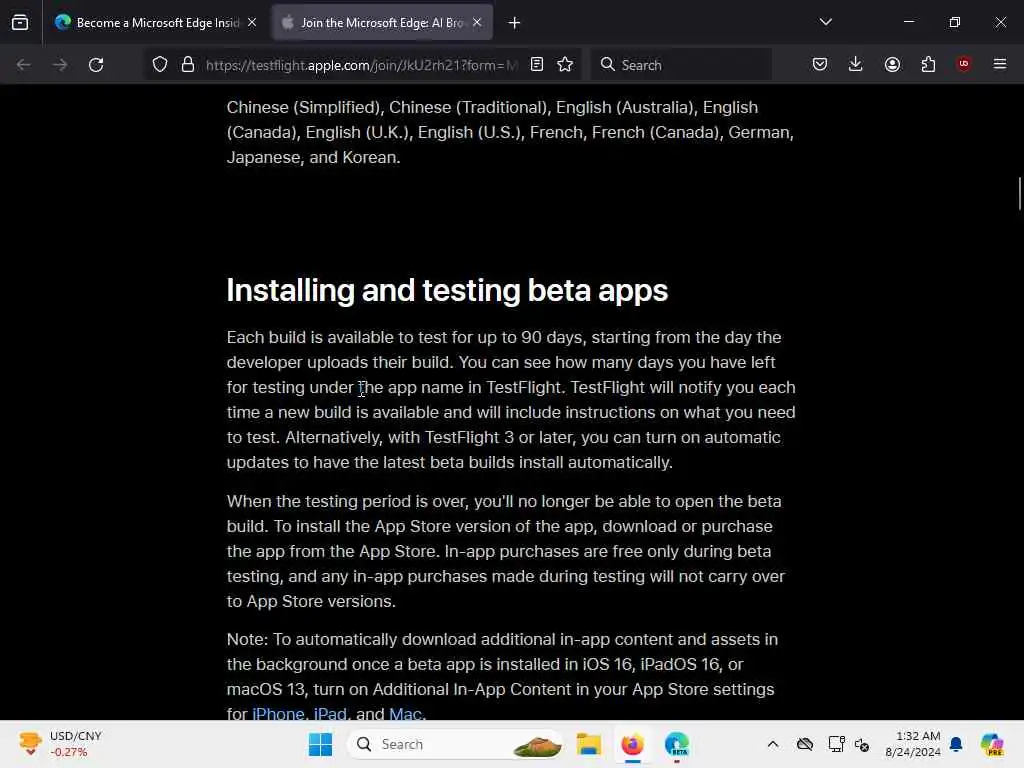Viewport: 1024px width, 768px height.
Task: Open notifications bell icon
Action: click(x=956, y=744)
